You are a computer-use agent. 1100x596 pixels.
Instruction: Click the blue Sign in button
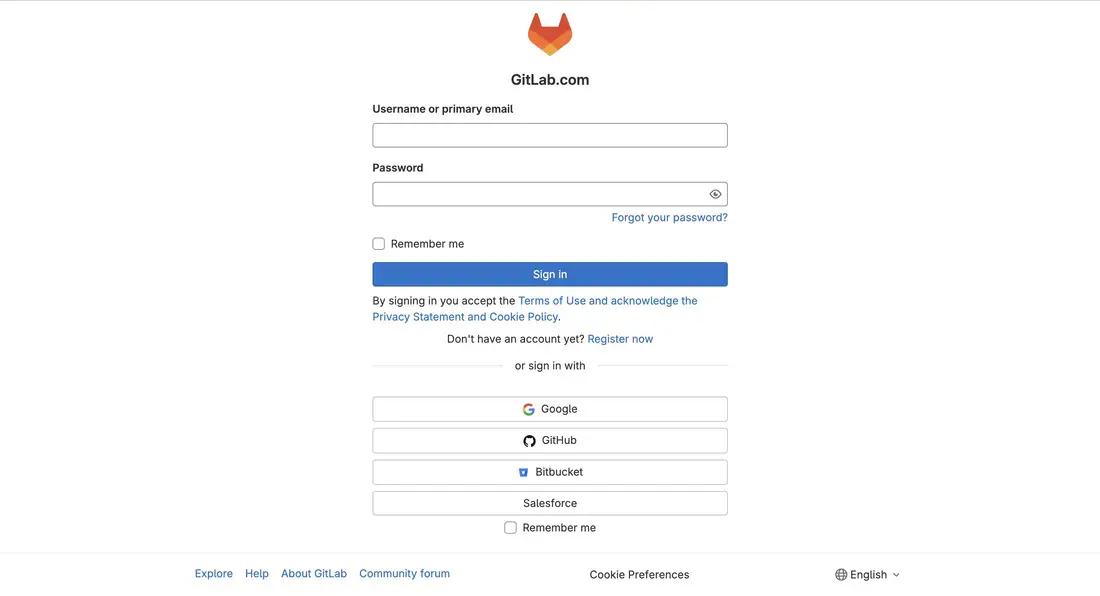coord(550,274)
